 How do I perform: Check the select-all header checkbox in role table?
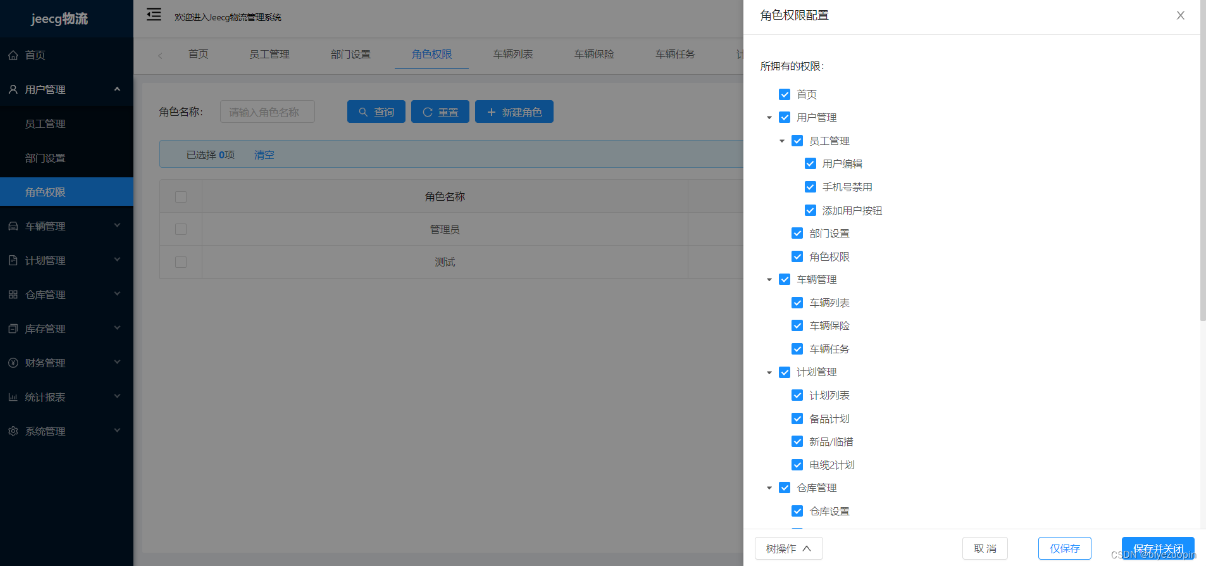click(181, 197)
